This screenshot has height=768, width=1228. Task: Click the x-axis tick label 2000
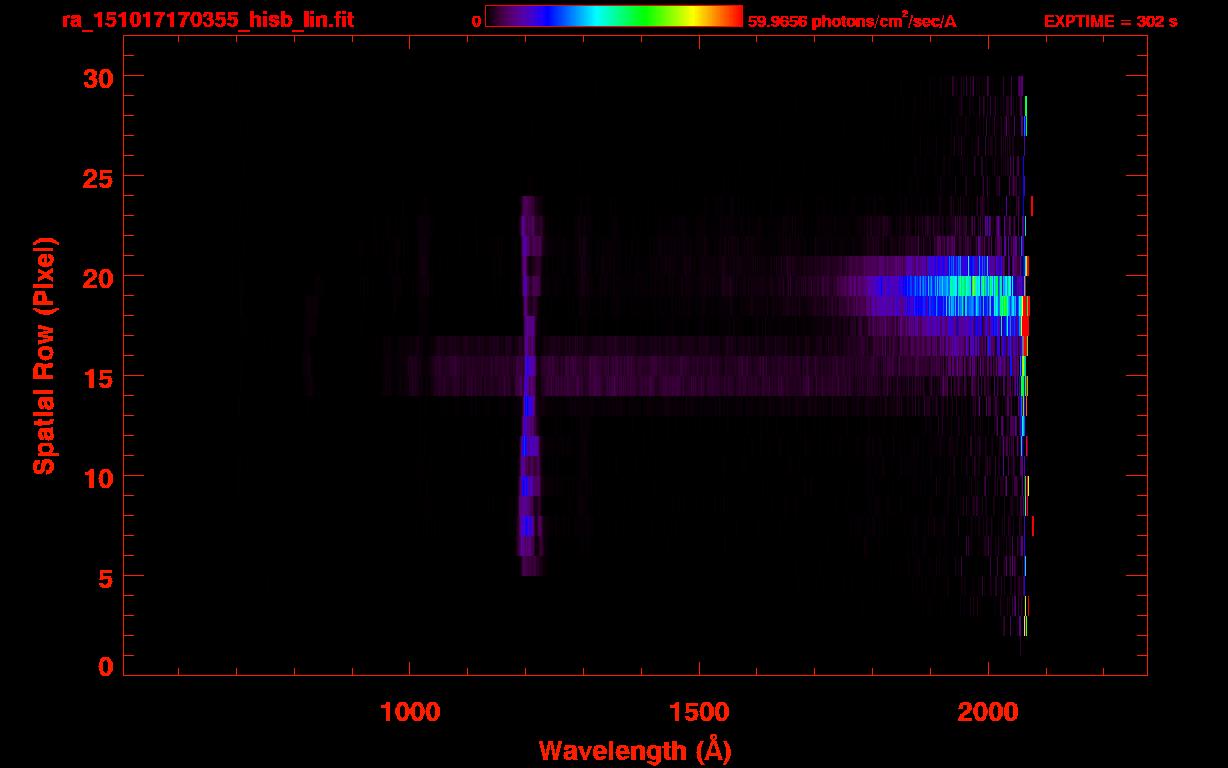pos(988,712)
